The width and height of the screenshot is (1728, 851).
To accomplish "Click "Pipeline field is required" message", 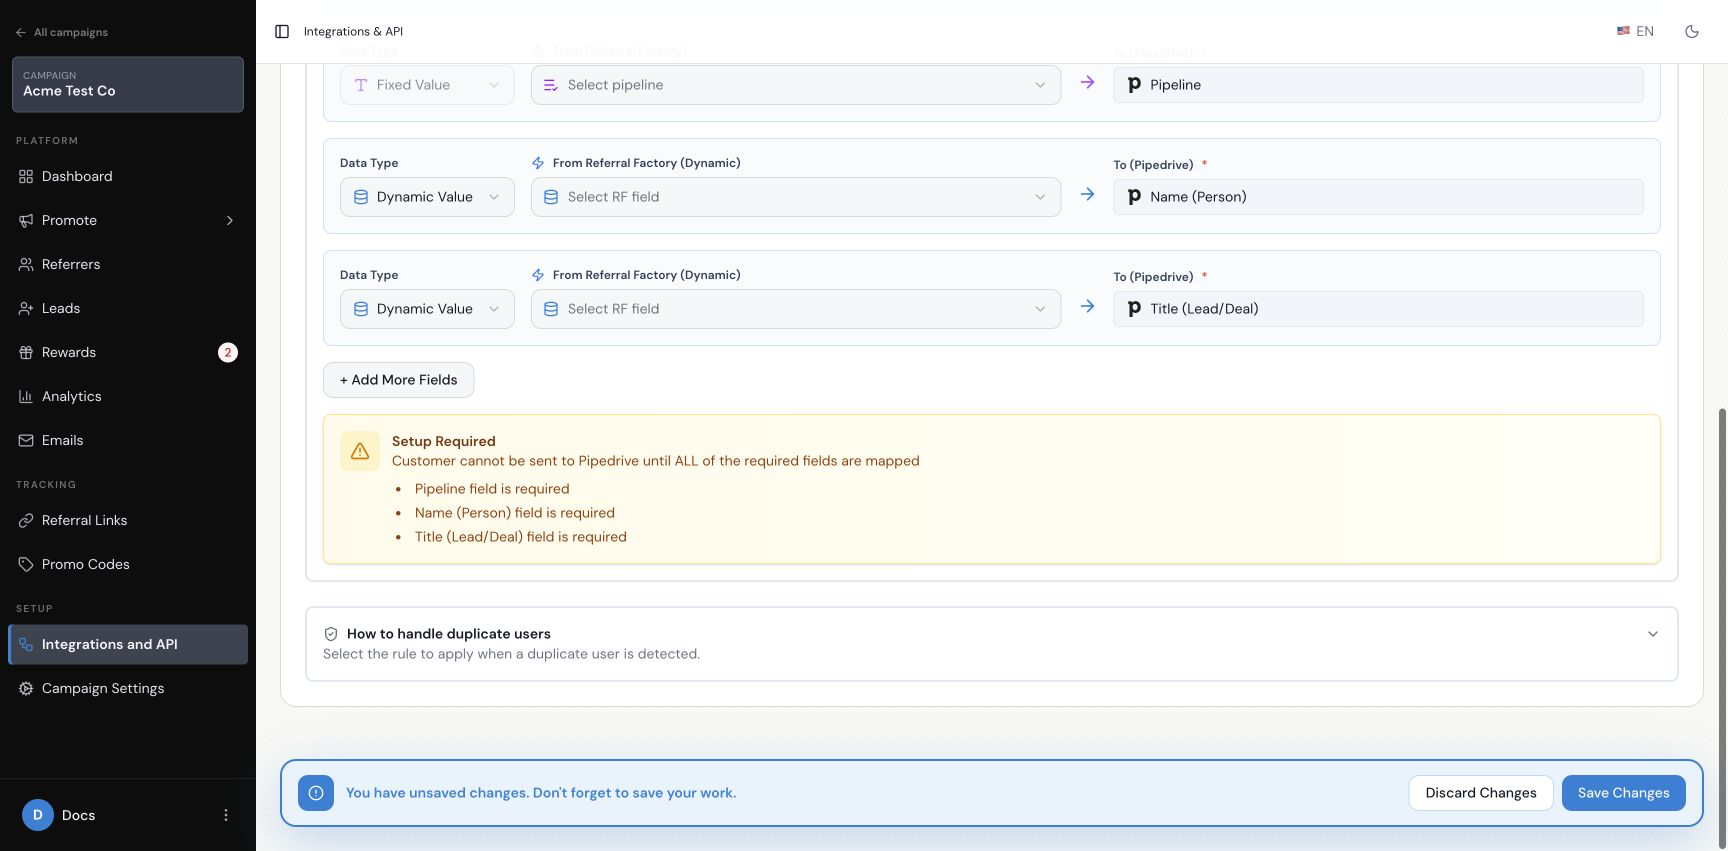I will [x=492, y=489].
